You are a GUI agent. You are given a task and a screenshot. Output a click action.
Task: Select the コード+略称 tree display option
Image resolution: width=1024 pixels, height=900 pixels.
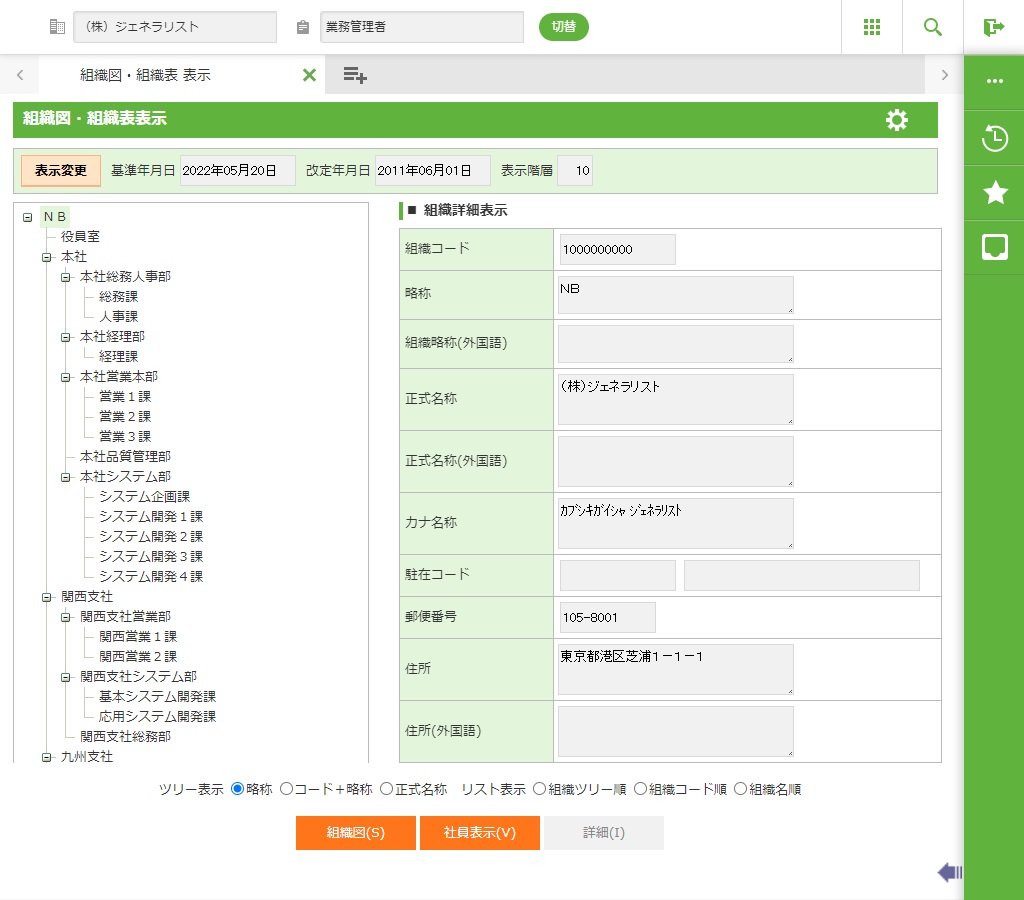coord(287,789)
